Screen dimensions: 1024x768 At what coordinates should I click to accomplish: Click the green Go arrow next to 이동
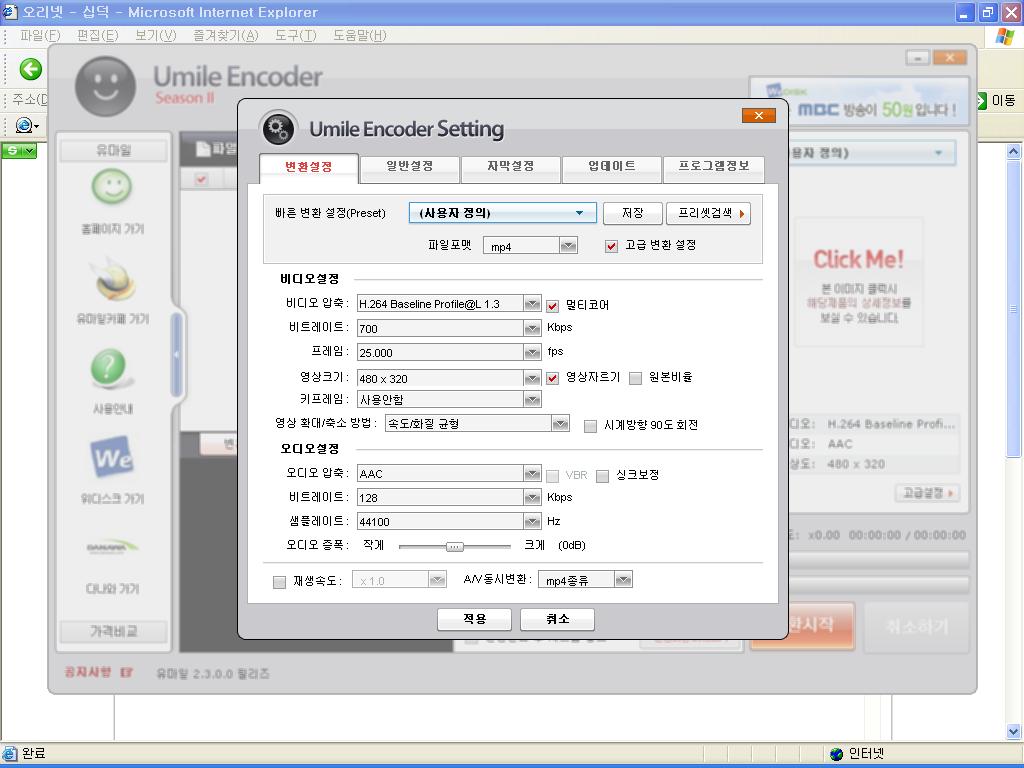pos(981,101)
